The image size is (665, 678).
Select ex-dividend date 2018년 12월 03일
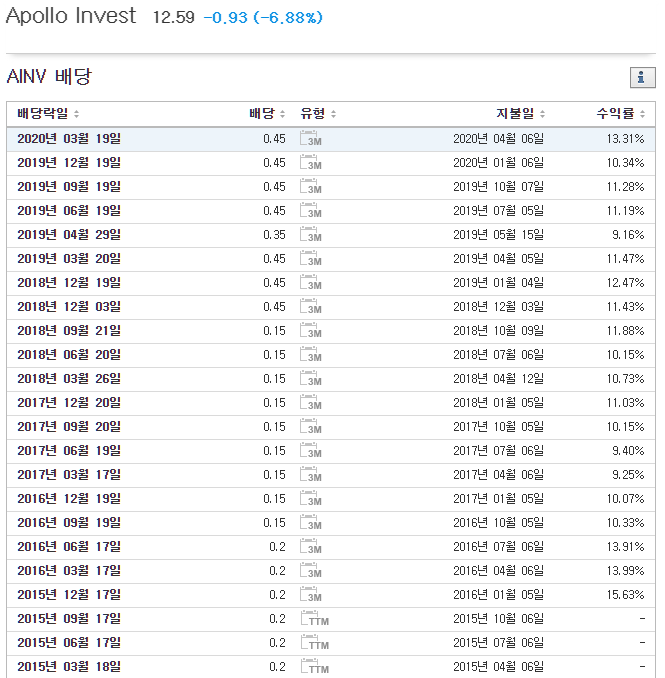[x=69, y=307]
